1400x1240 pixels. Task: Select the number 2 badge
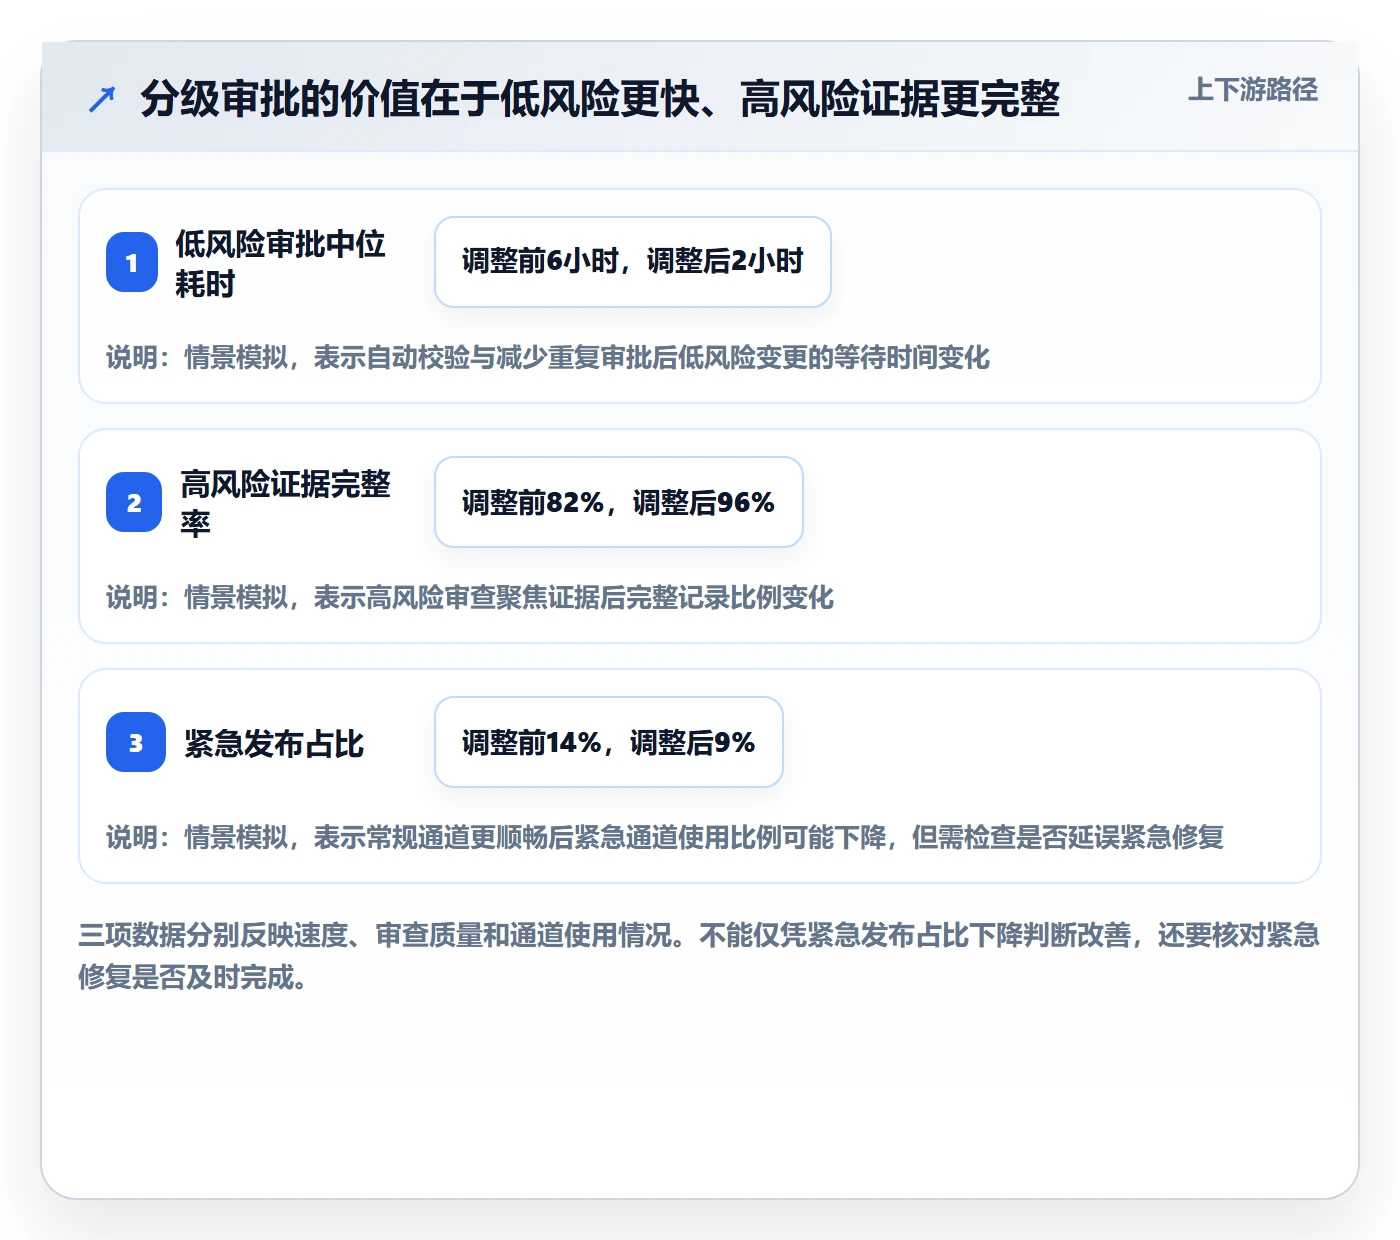[134, 502]
